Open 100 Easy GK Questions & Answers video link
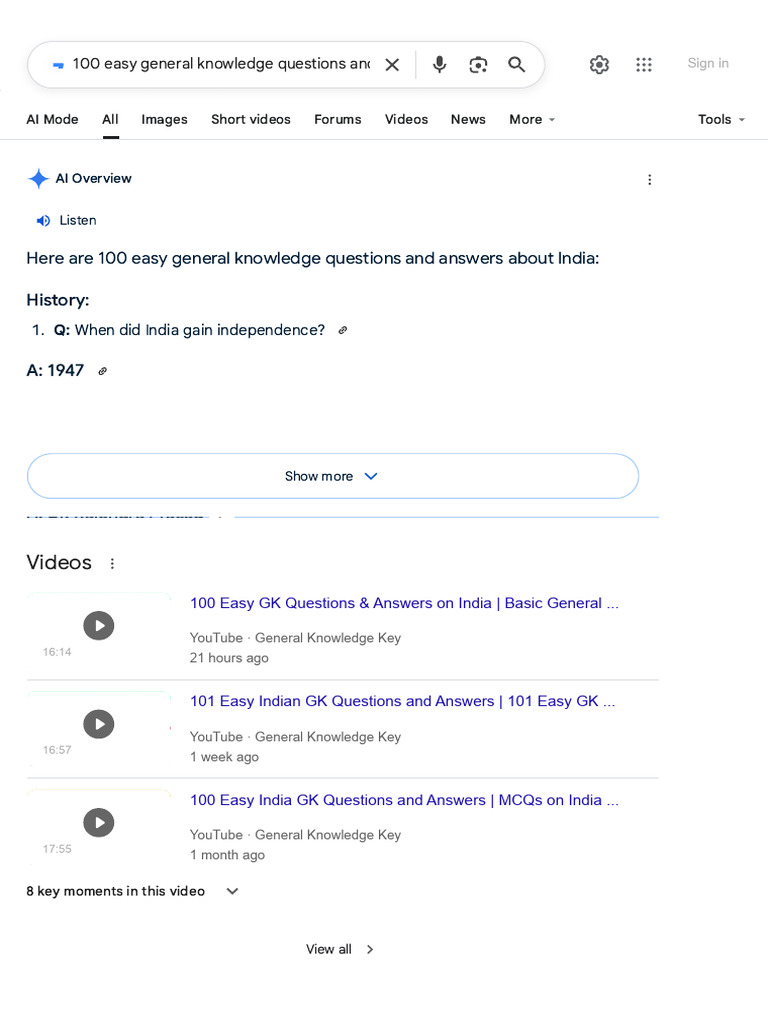 pyautogui.click(x=404, y=603)
